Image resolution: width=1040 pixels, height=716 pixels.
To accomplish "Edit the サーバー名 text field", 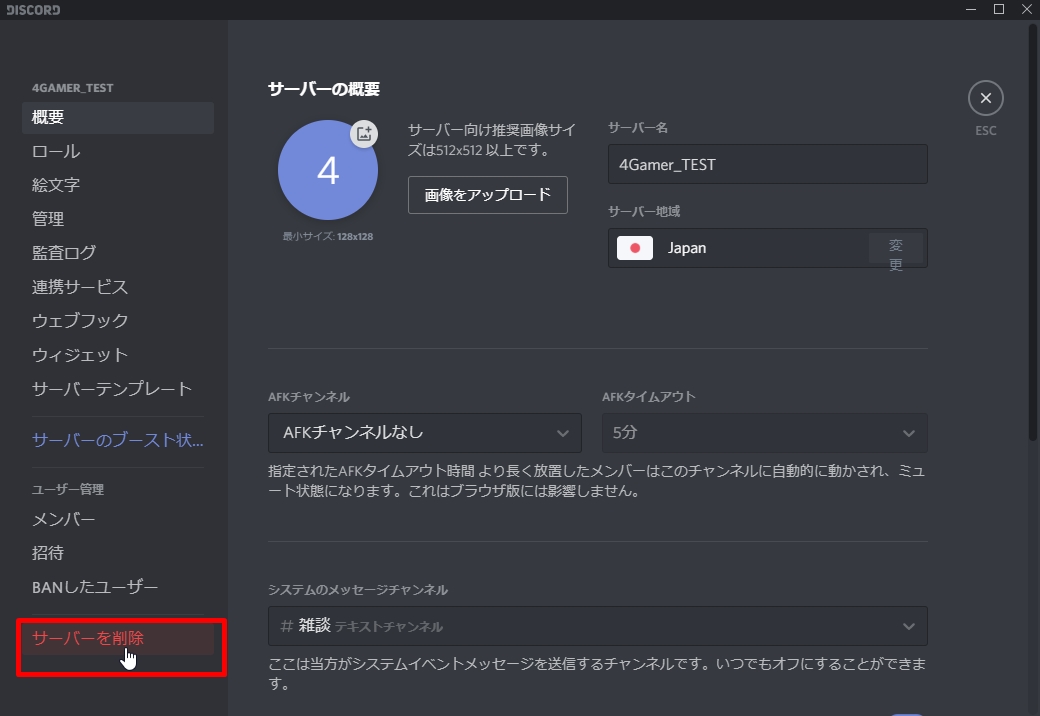I will (767, 165).
